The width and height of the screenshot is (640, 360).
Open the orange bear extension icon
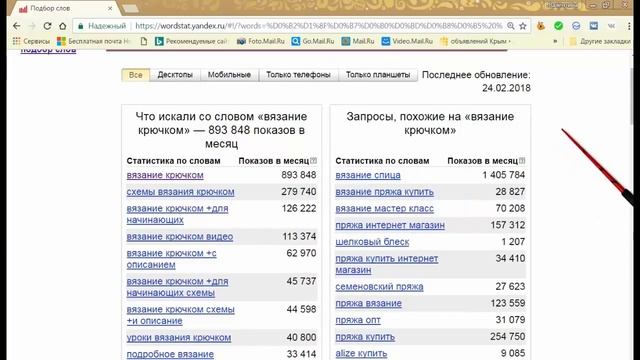[541, 26]
